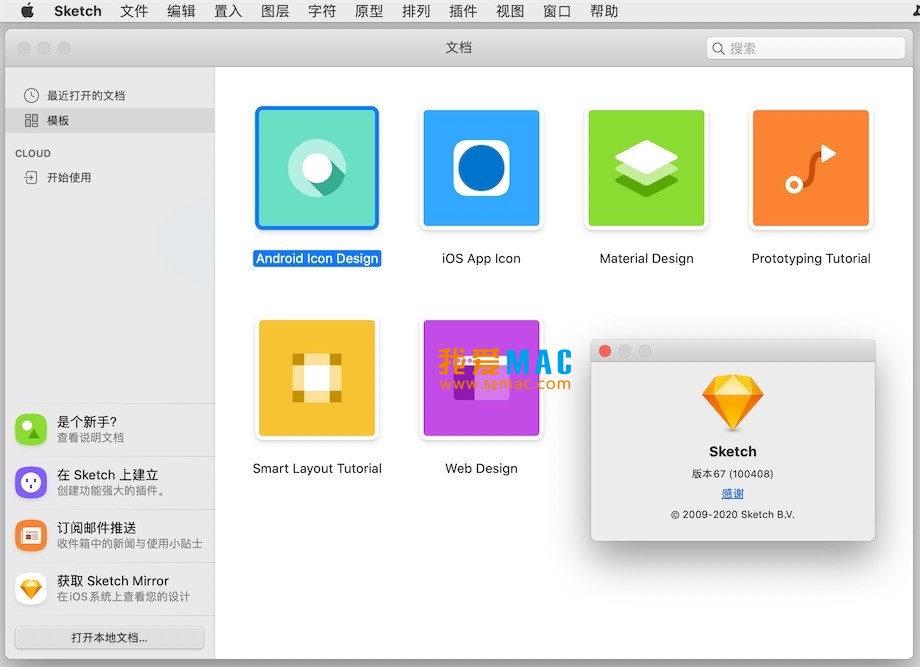
Task: Click the Sketch Mirror icon in sidebar
Action: pos(31,588)
